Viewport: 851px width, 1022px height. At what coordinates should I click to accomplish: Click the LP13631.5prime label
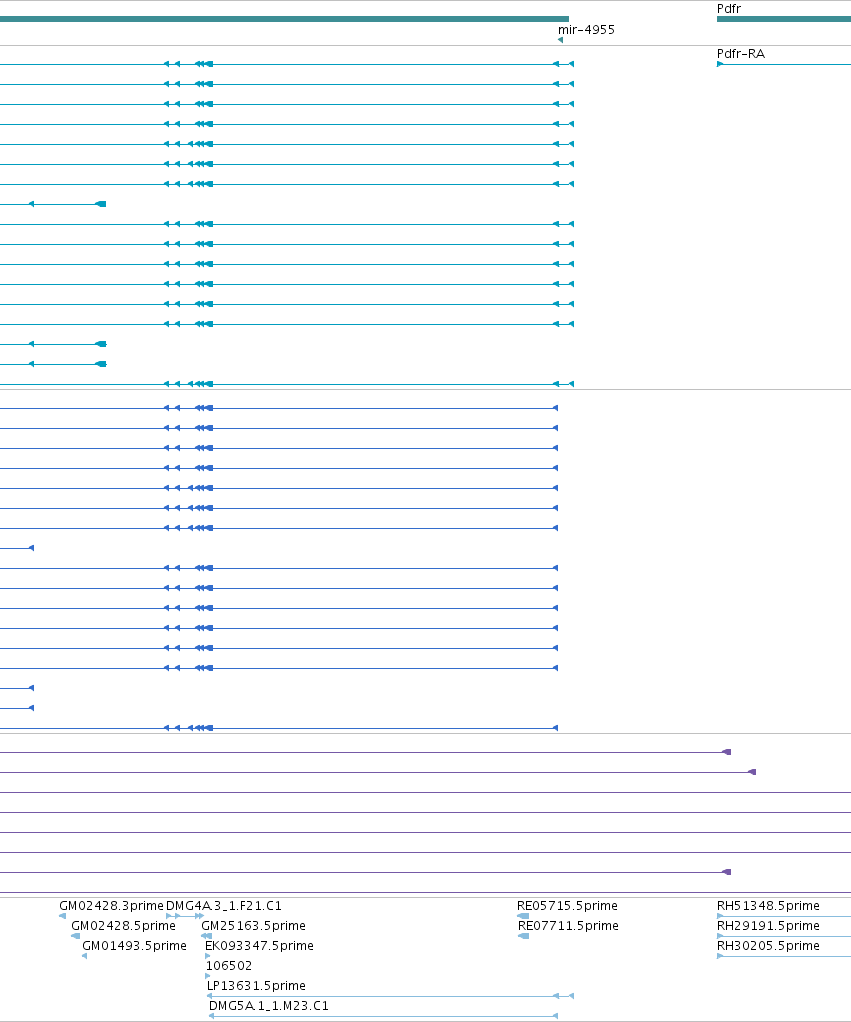point(256,986)
